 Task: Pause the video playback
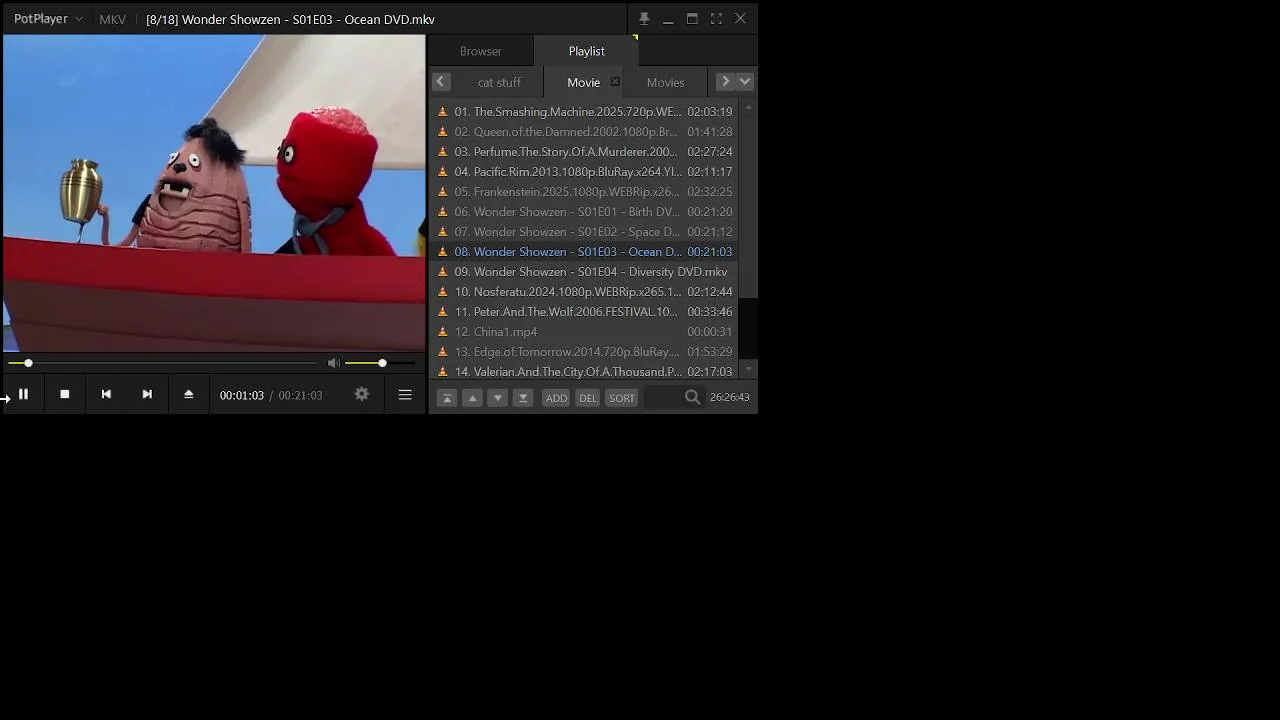[23, 395]
